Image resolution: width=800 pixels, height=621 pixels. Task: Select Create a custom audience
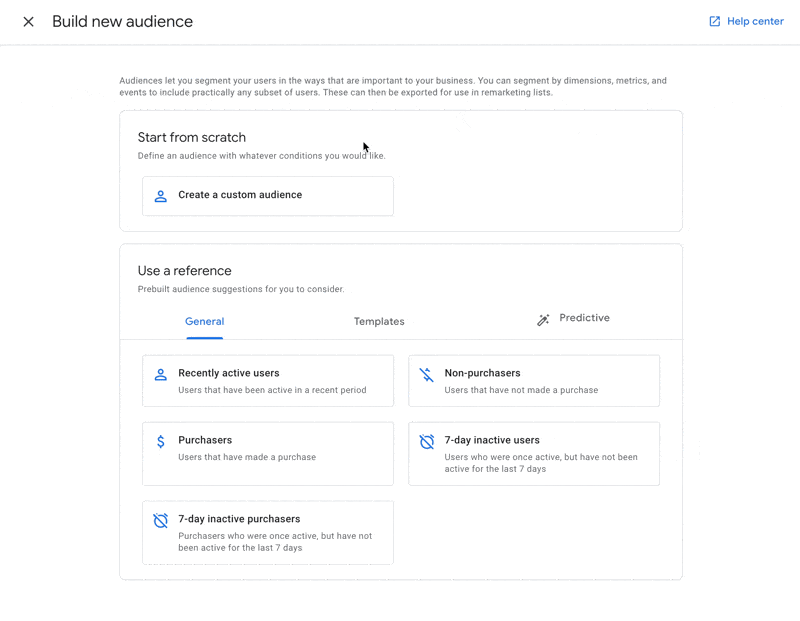[x=268, y=196]
